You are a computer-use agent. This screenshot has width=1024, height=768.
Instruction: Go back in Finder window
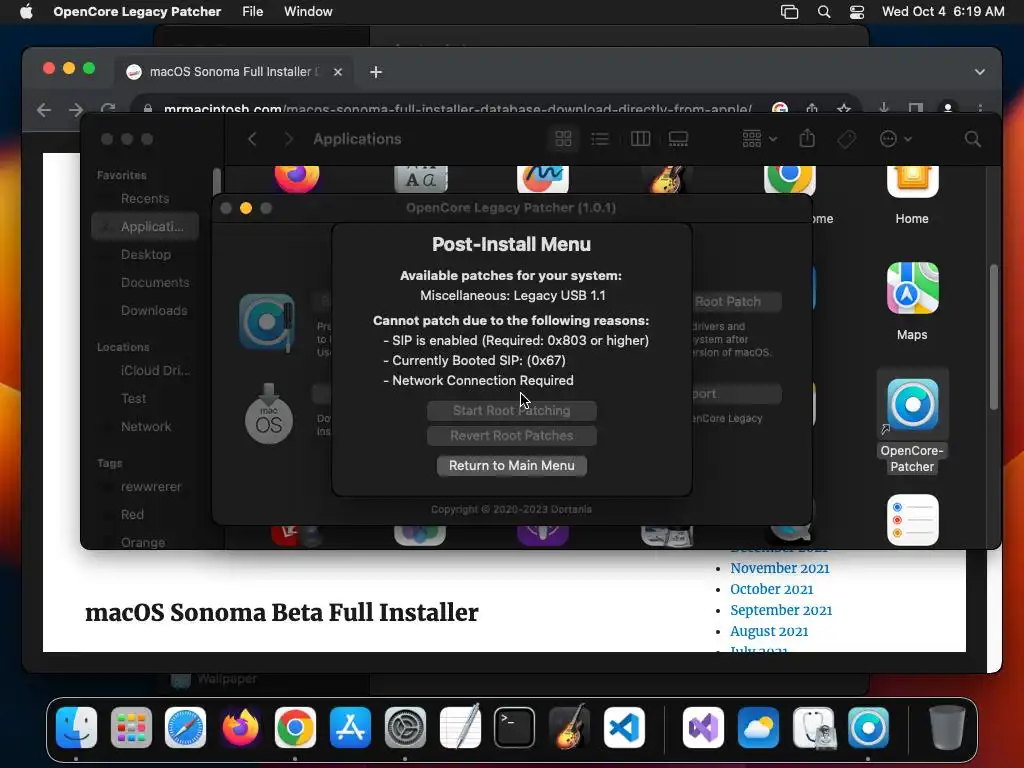pos(252,138)
